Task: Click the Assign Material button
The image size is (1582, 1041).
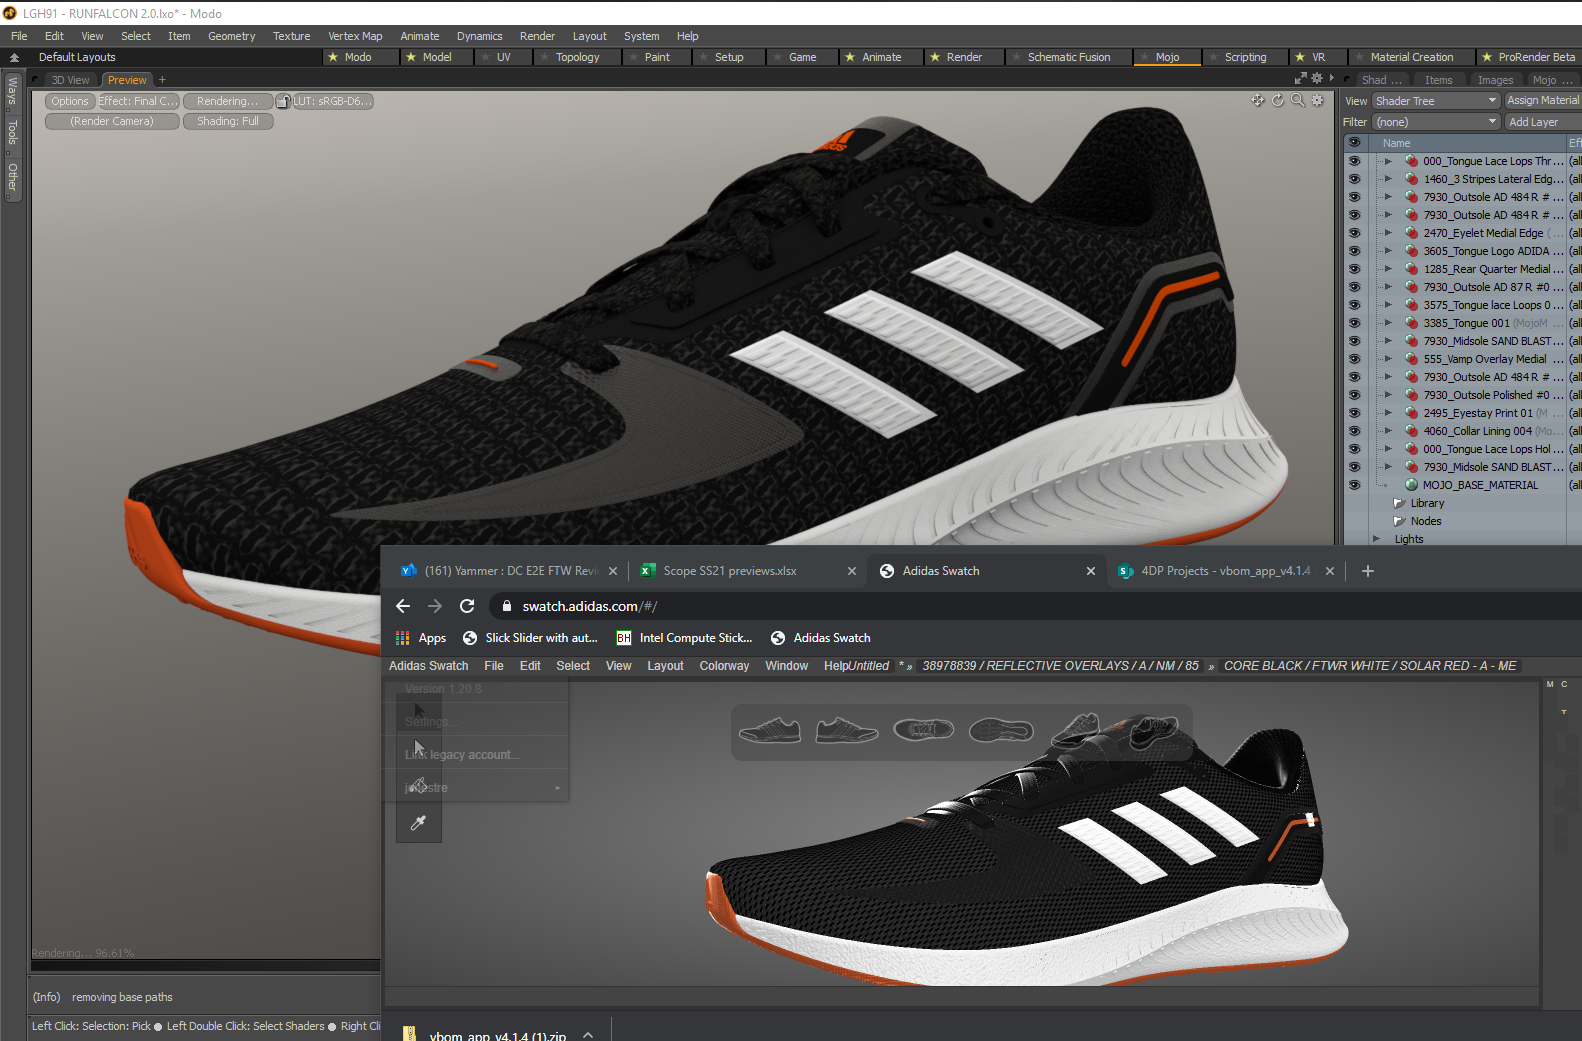Action: (1542, 101)
